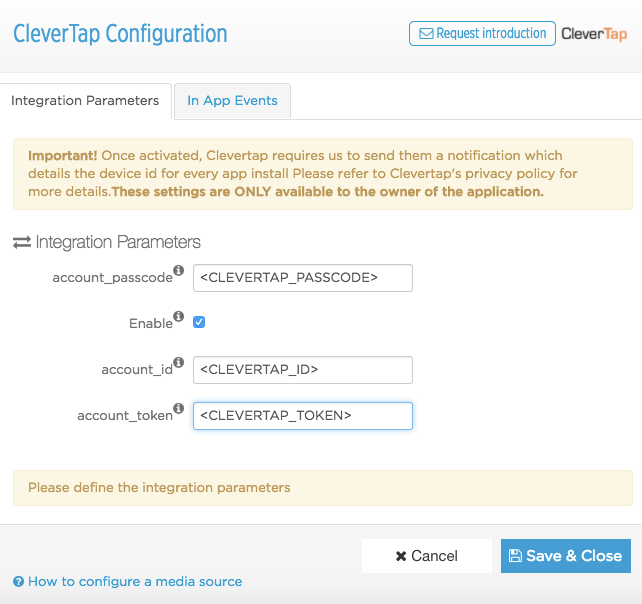Viewport: 642px width, 604px height.
Task: Click info icon beside account_passcode label
Action: [179, 270]
